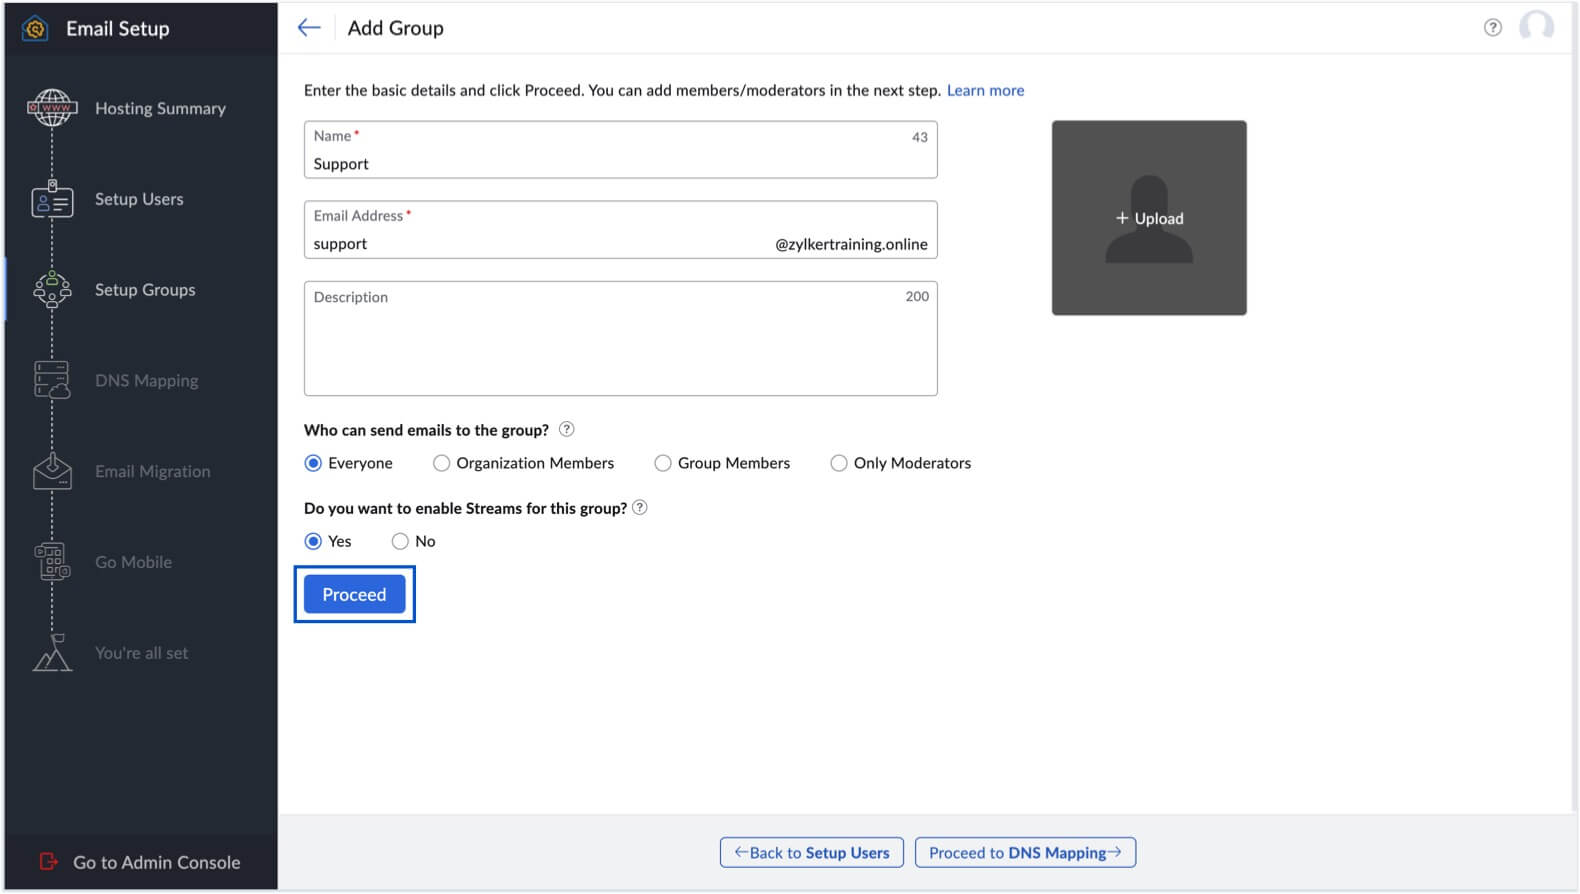The width and height of the screenshot is (1580, 894).
Task: Click the Go to Admin Console exit icon
Action: point(48,861)
